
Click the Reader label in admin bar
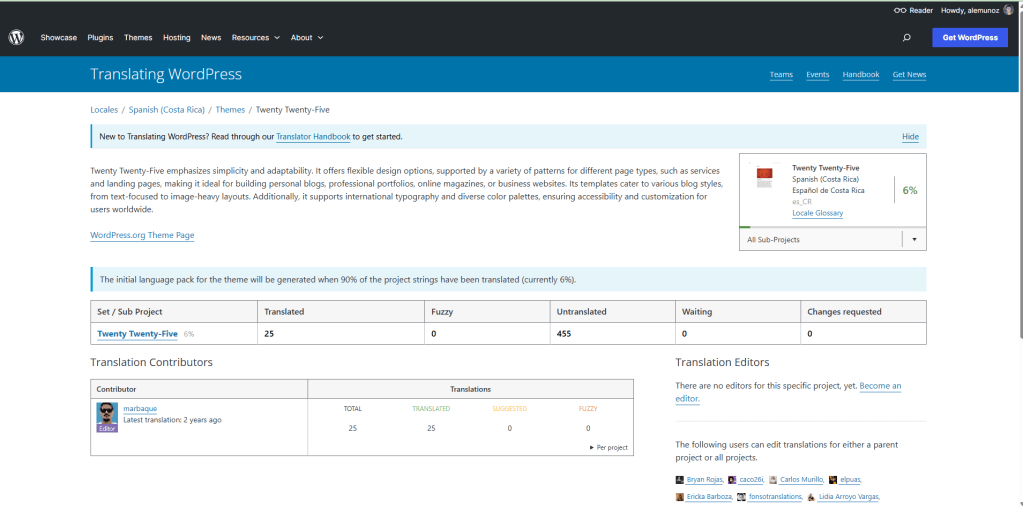click(921, 10)
